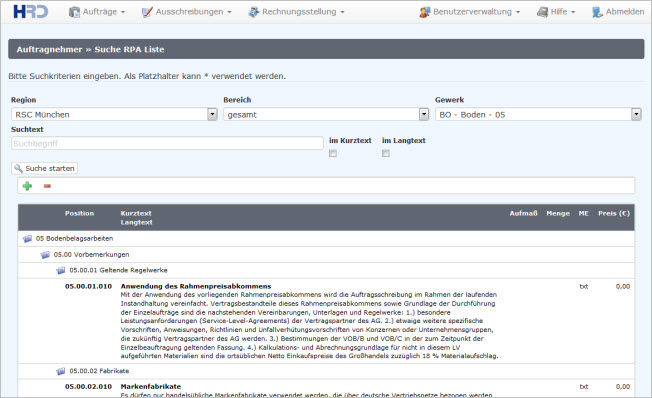This screenshot has width=652, height=398.
Task: Click folder icon of 05.00 Vorbemerkungen
Action: tap(45, 255)
